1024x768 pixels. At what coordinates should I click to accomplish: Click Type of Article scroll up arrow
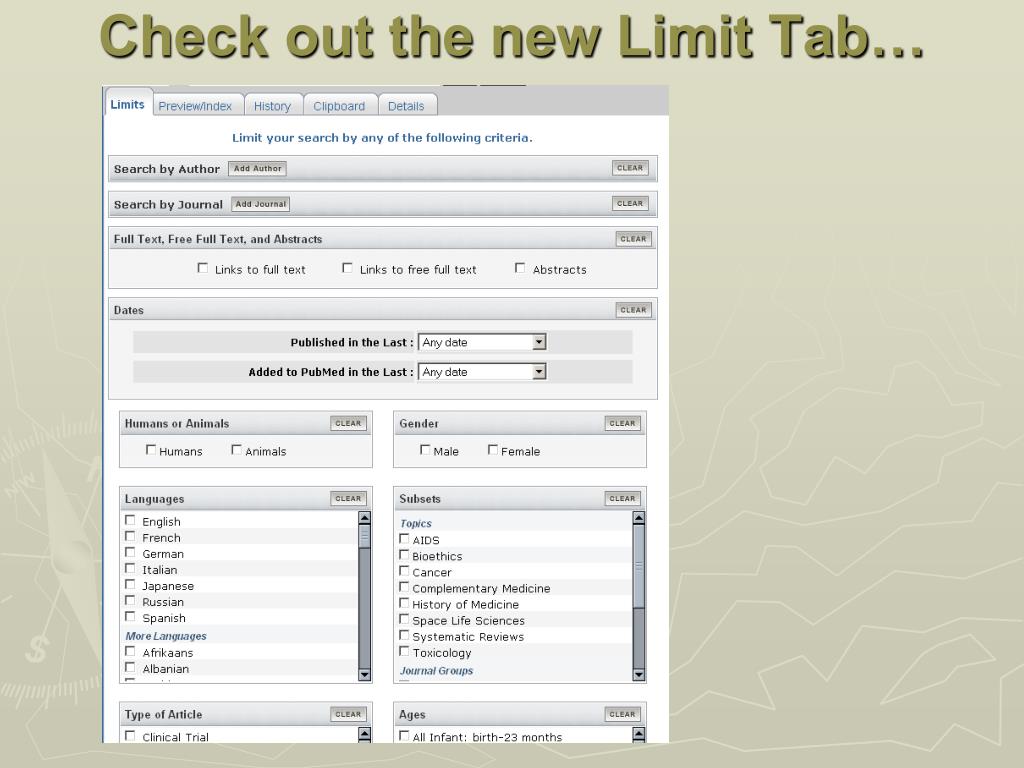pos(364,734)
